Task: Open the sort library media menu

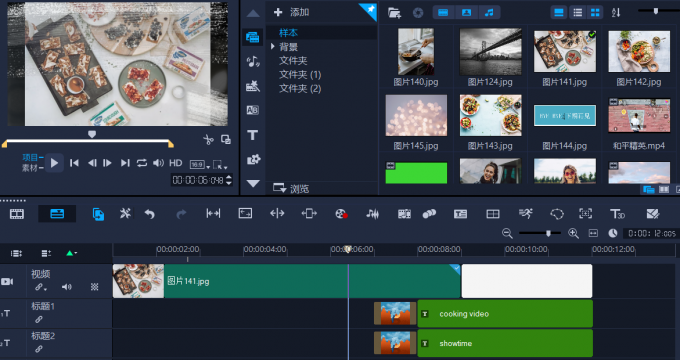Action: tap(616, 13)
